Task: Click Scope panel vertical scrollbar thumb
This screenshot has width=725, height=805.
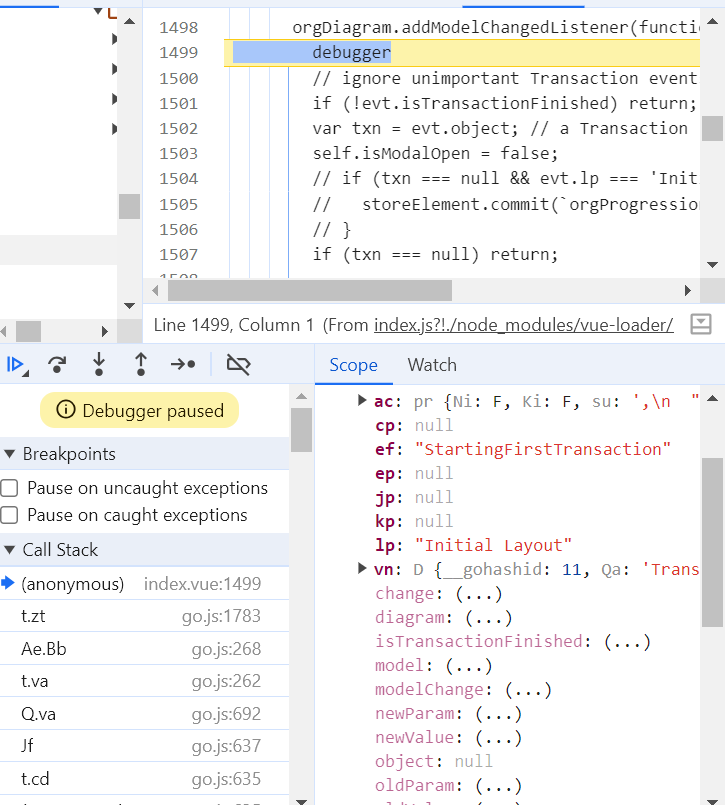Action: point(712,542)
